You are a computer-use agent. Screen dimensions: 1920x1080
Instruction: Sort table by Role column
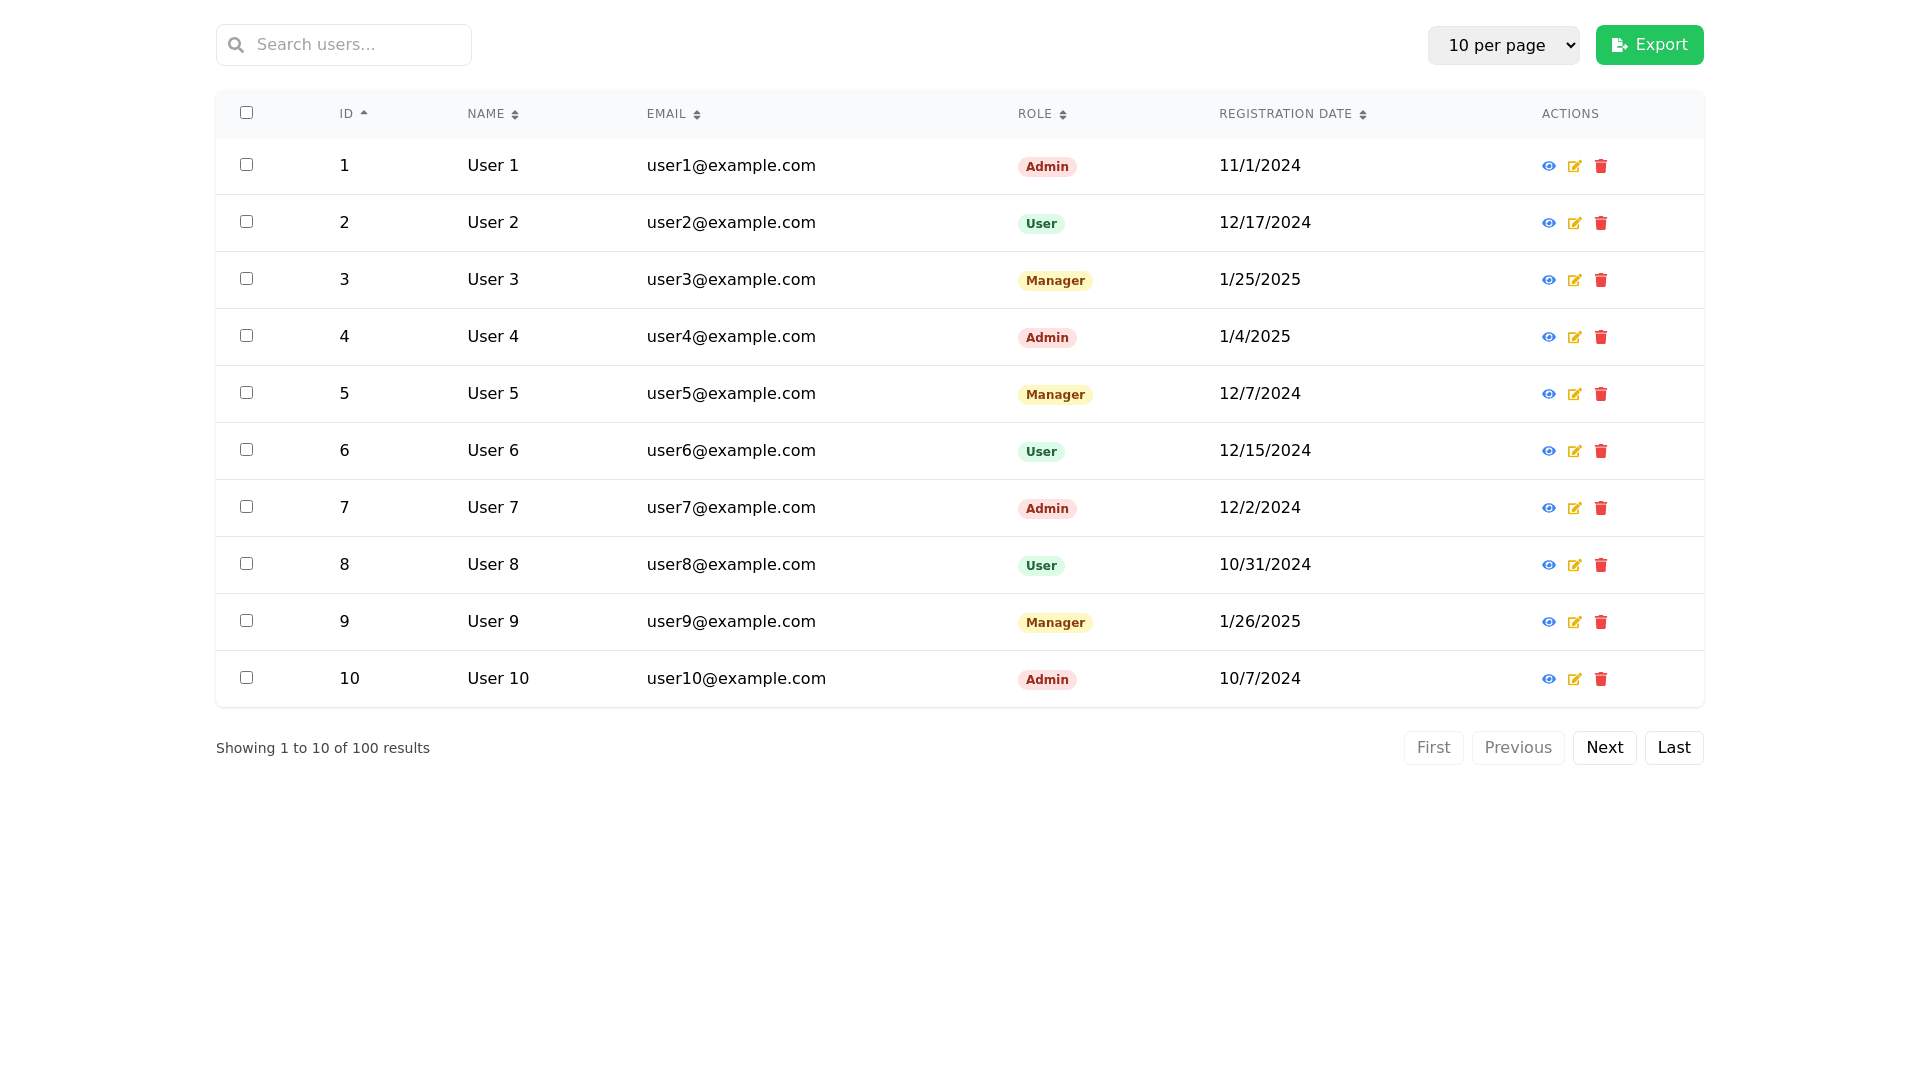pos(1041,114)
